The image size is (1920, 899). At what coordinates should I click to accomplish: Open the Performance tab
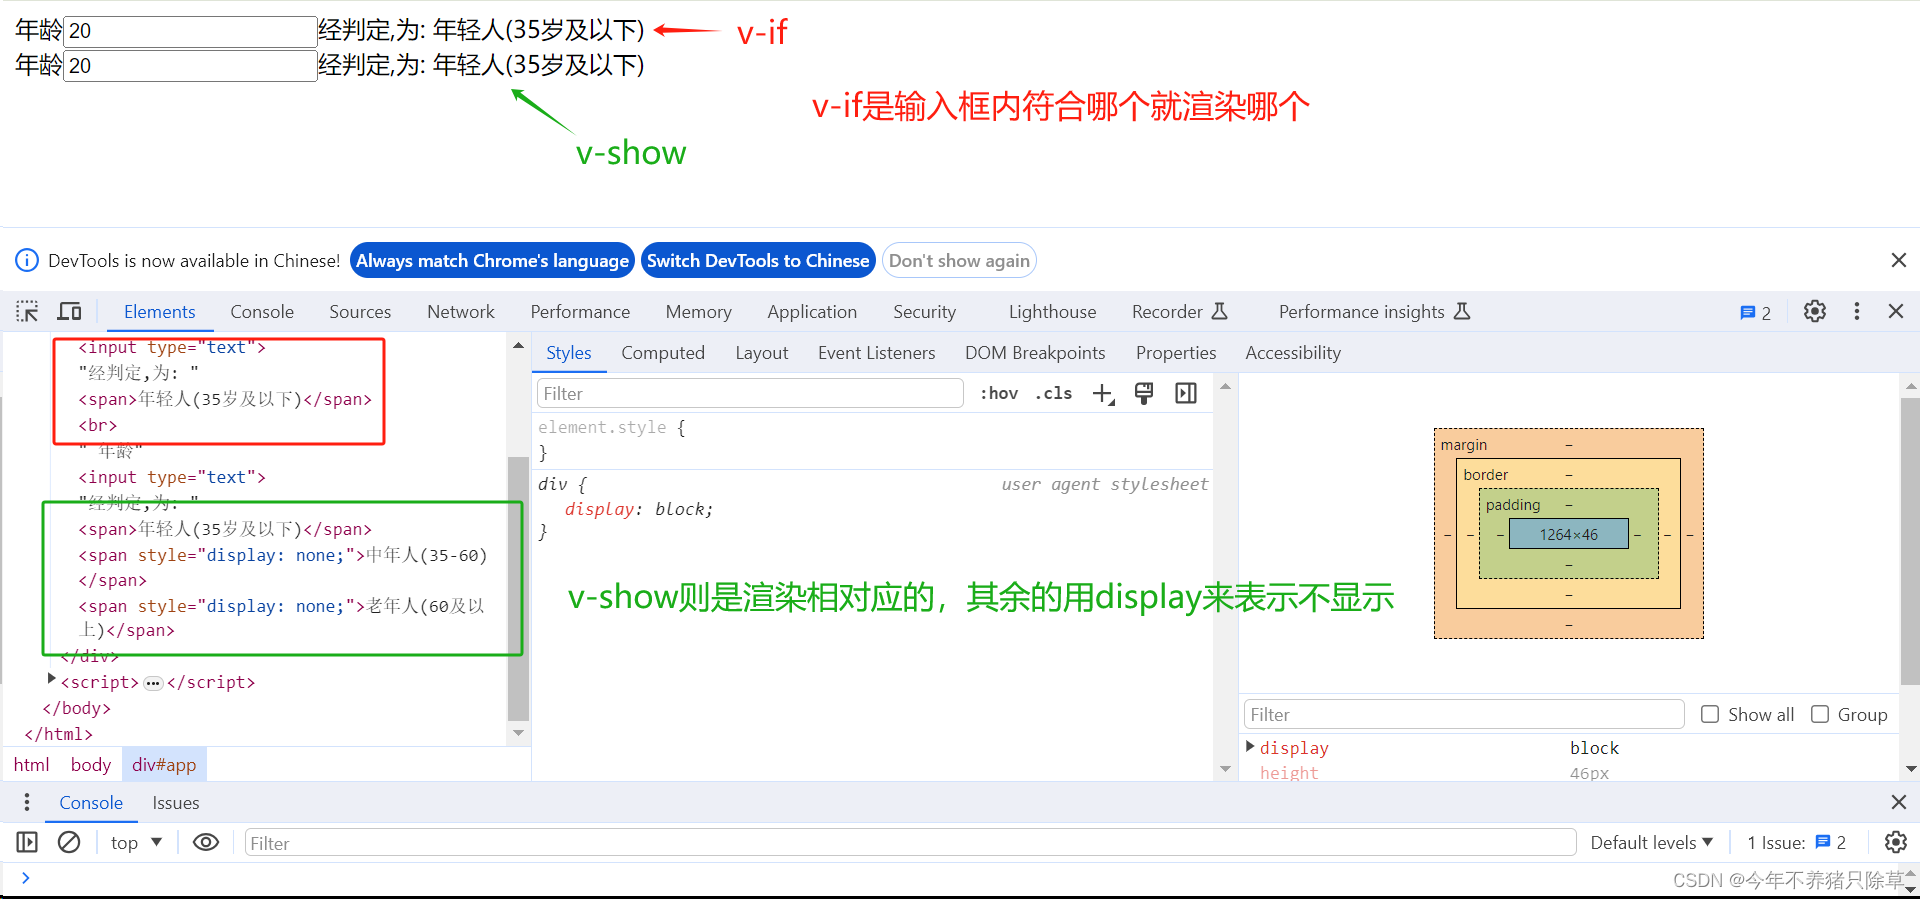click(x=580, y=312)
